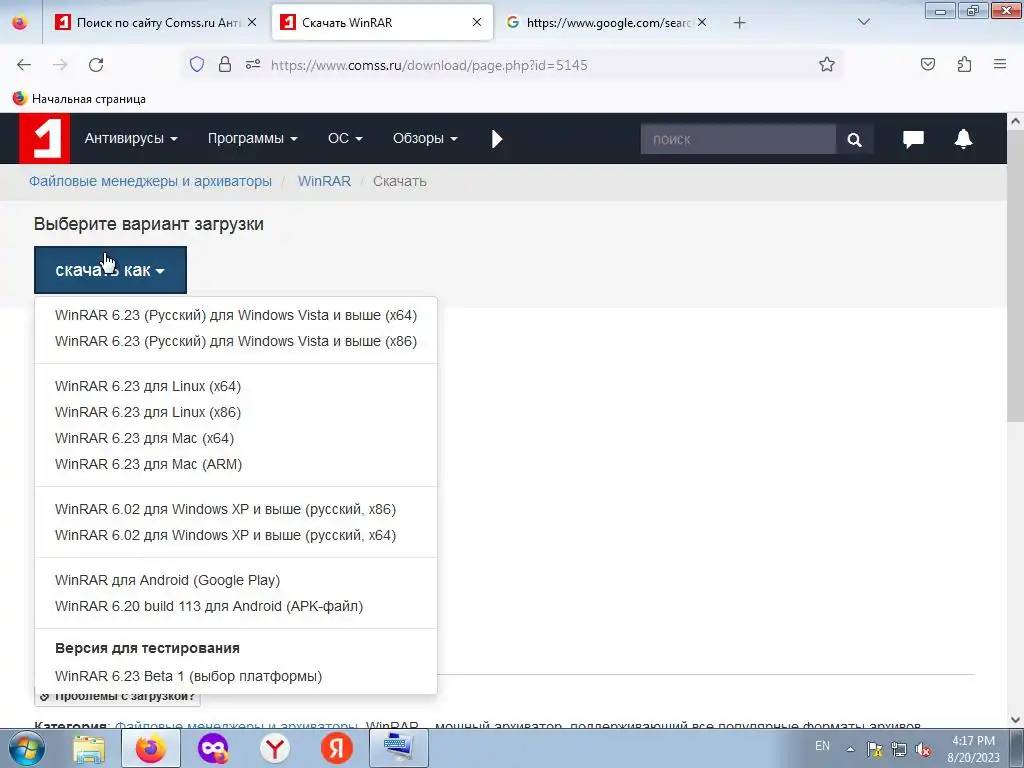Click the browser forward arrow
This screenshot has height=768, width=1024.
60,65
